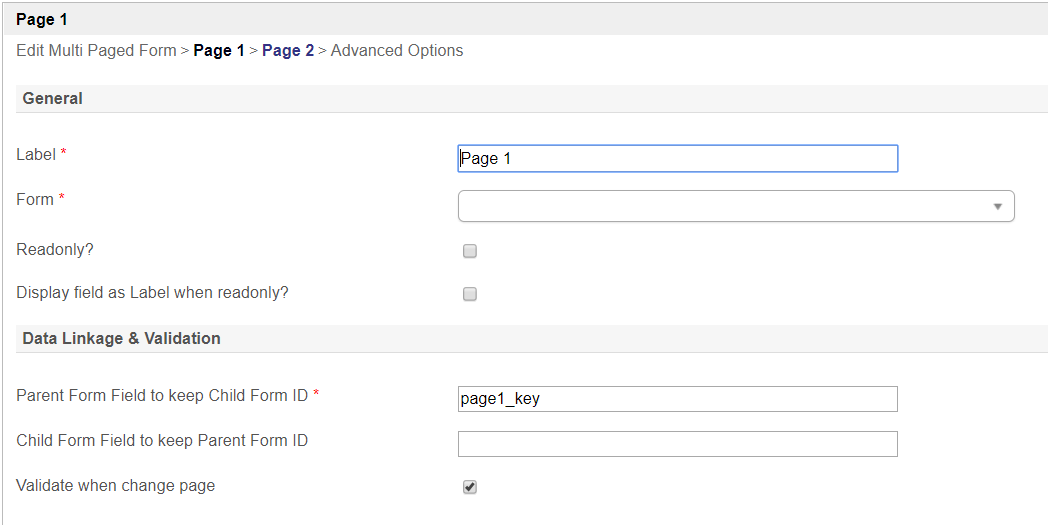This screenshot has width=1048, height=525.
Task: Click Parent Form Field to keep Child label
Action: coord(162,395)
